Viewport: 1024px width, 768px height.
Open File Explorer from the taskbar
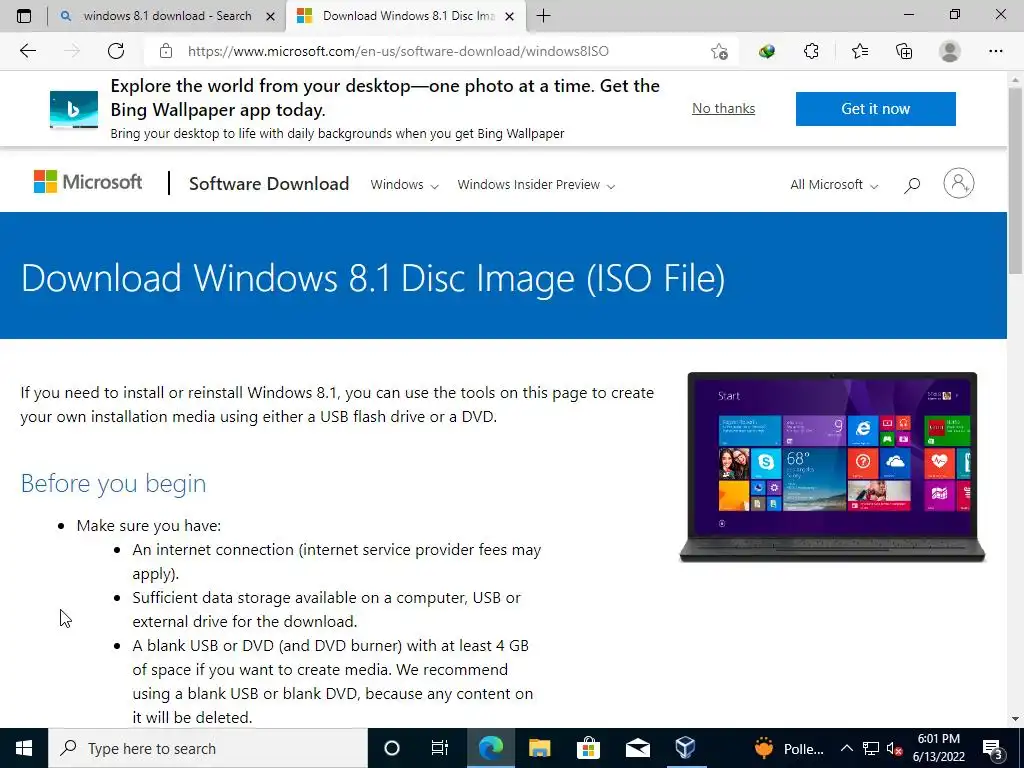coord(539,748)
